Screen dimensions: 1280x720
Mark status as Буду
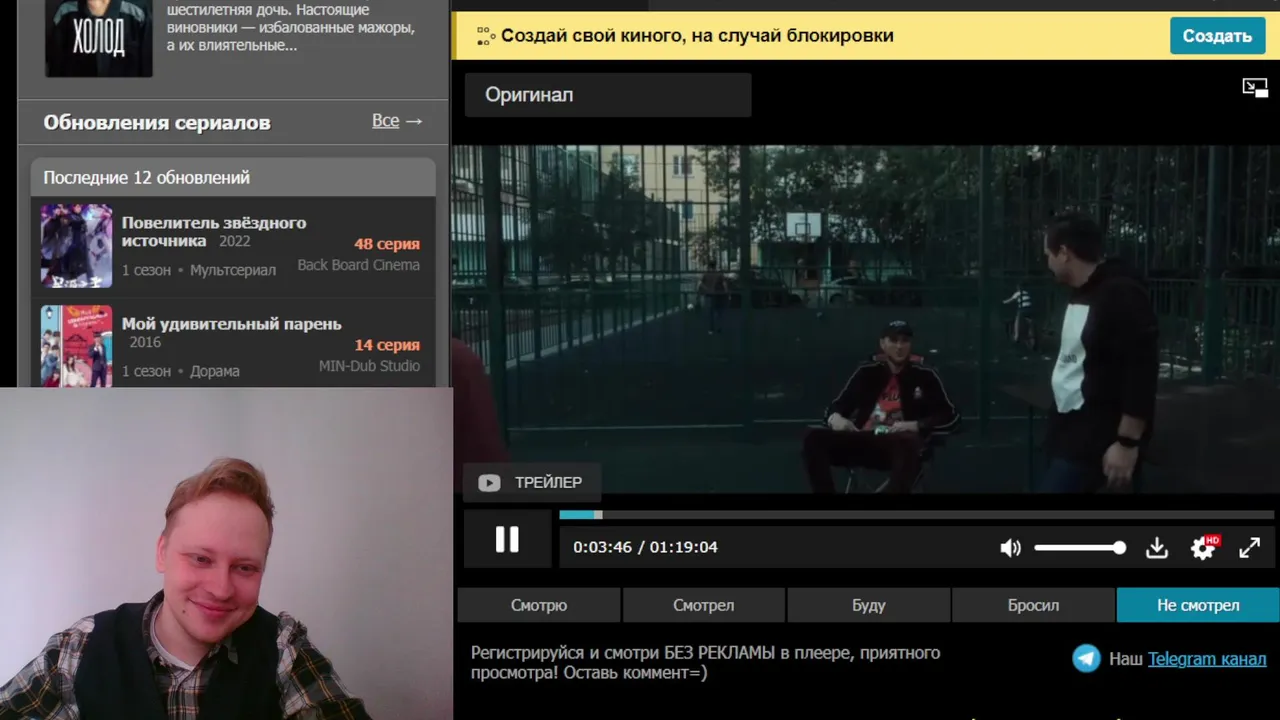[869, 605]
